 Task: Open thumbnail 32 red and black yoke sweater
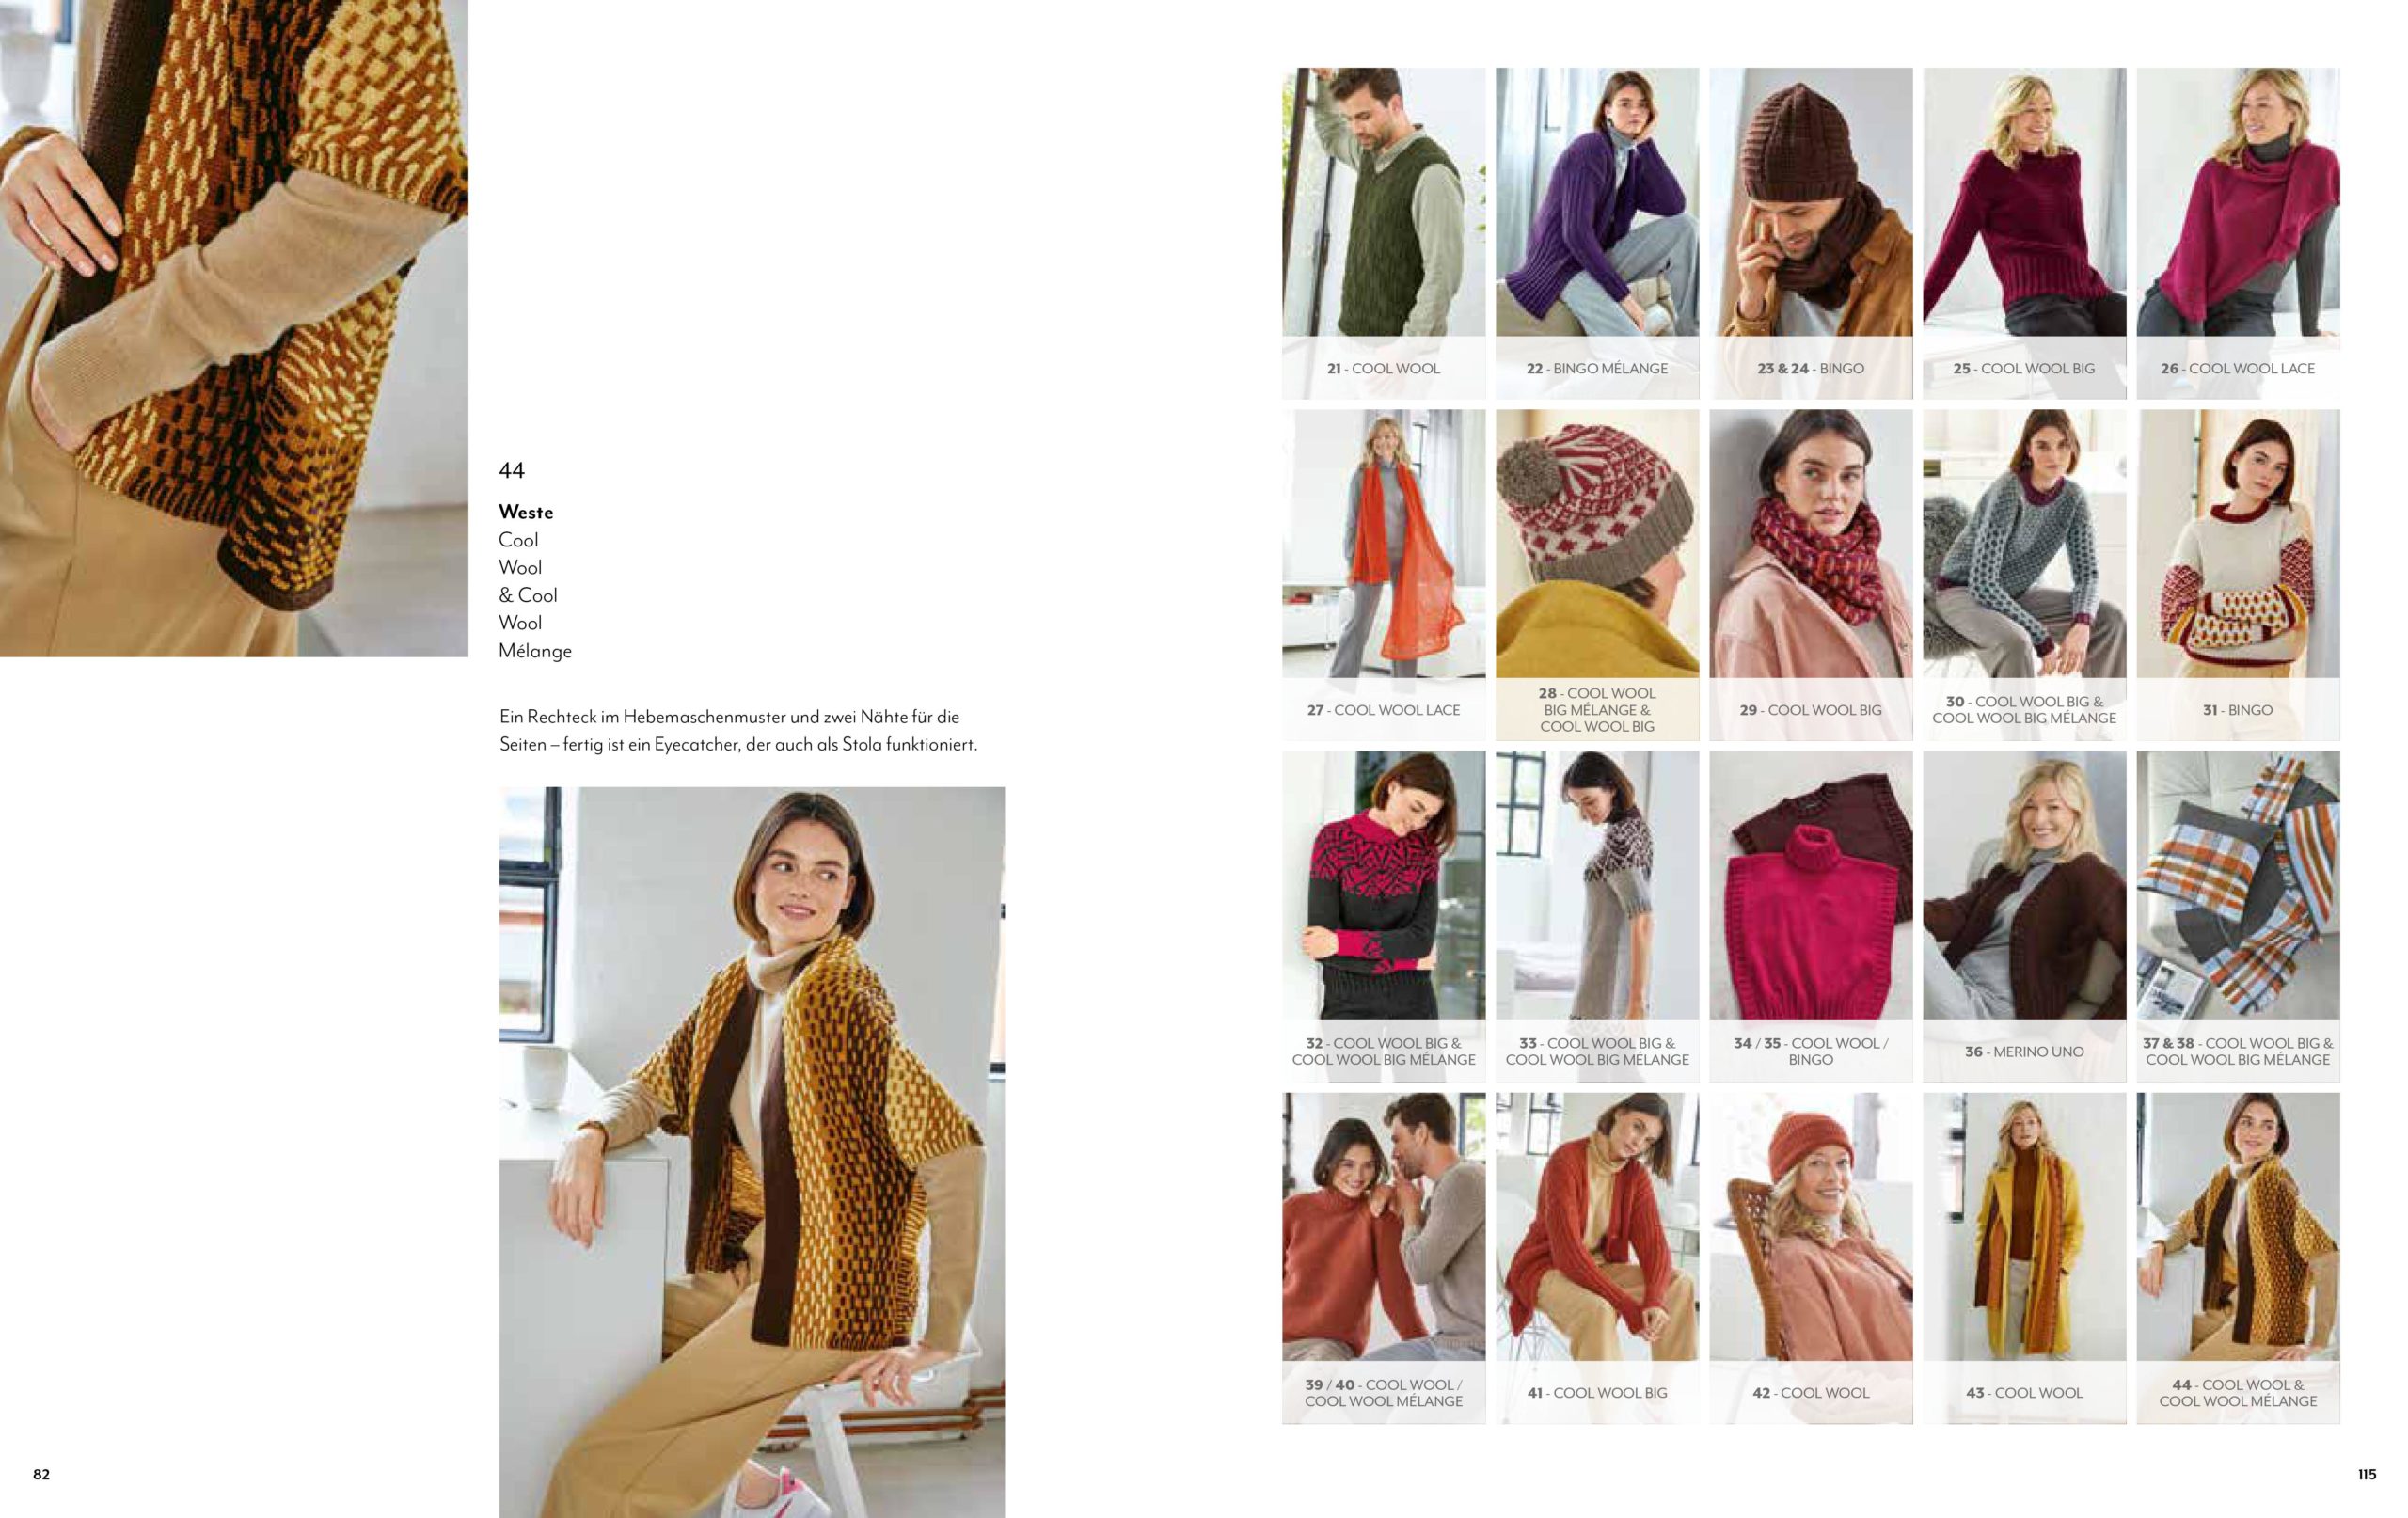point(1383,886)
